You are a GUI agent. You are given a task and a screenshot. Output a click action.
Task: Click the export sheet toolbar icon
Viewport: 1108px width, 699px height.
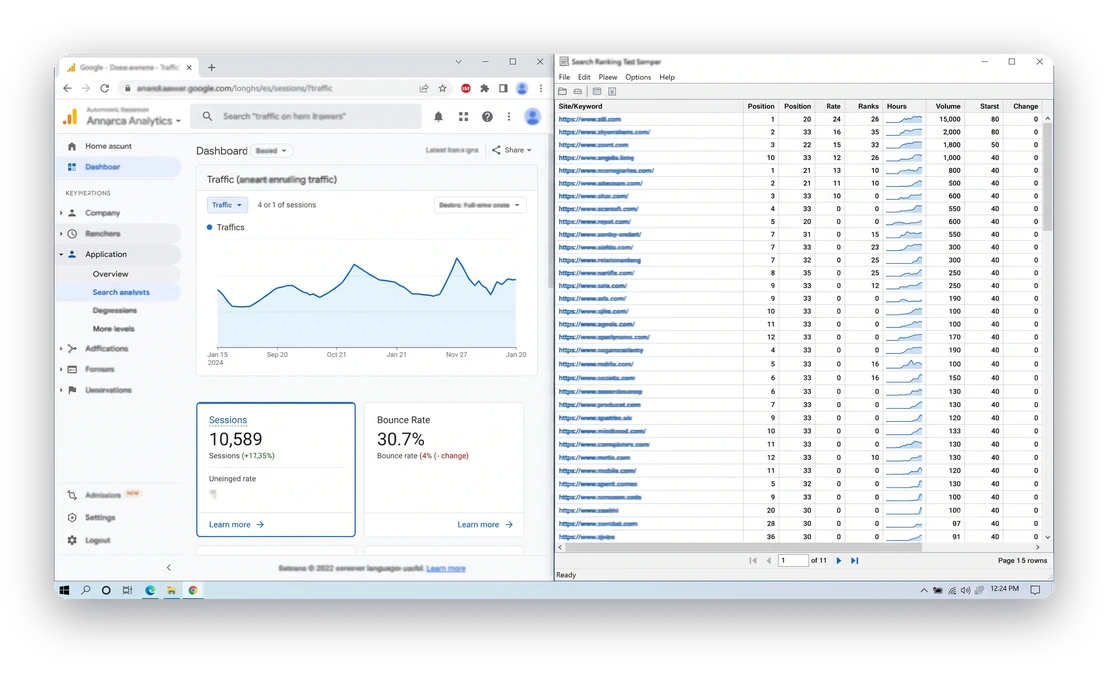pos(612,91)
